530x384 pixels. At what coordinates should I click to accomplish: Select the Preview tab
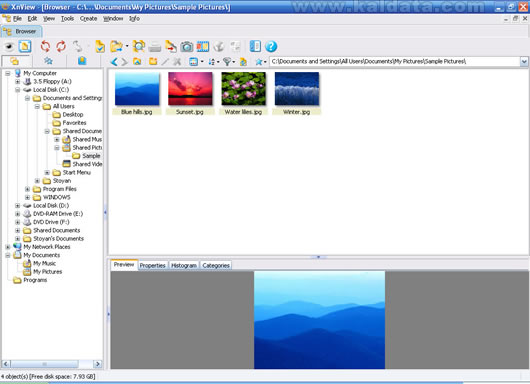[124, 265]
